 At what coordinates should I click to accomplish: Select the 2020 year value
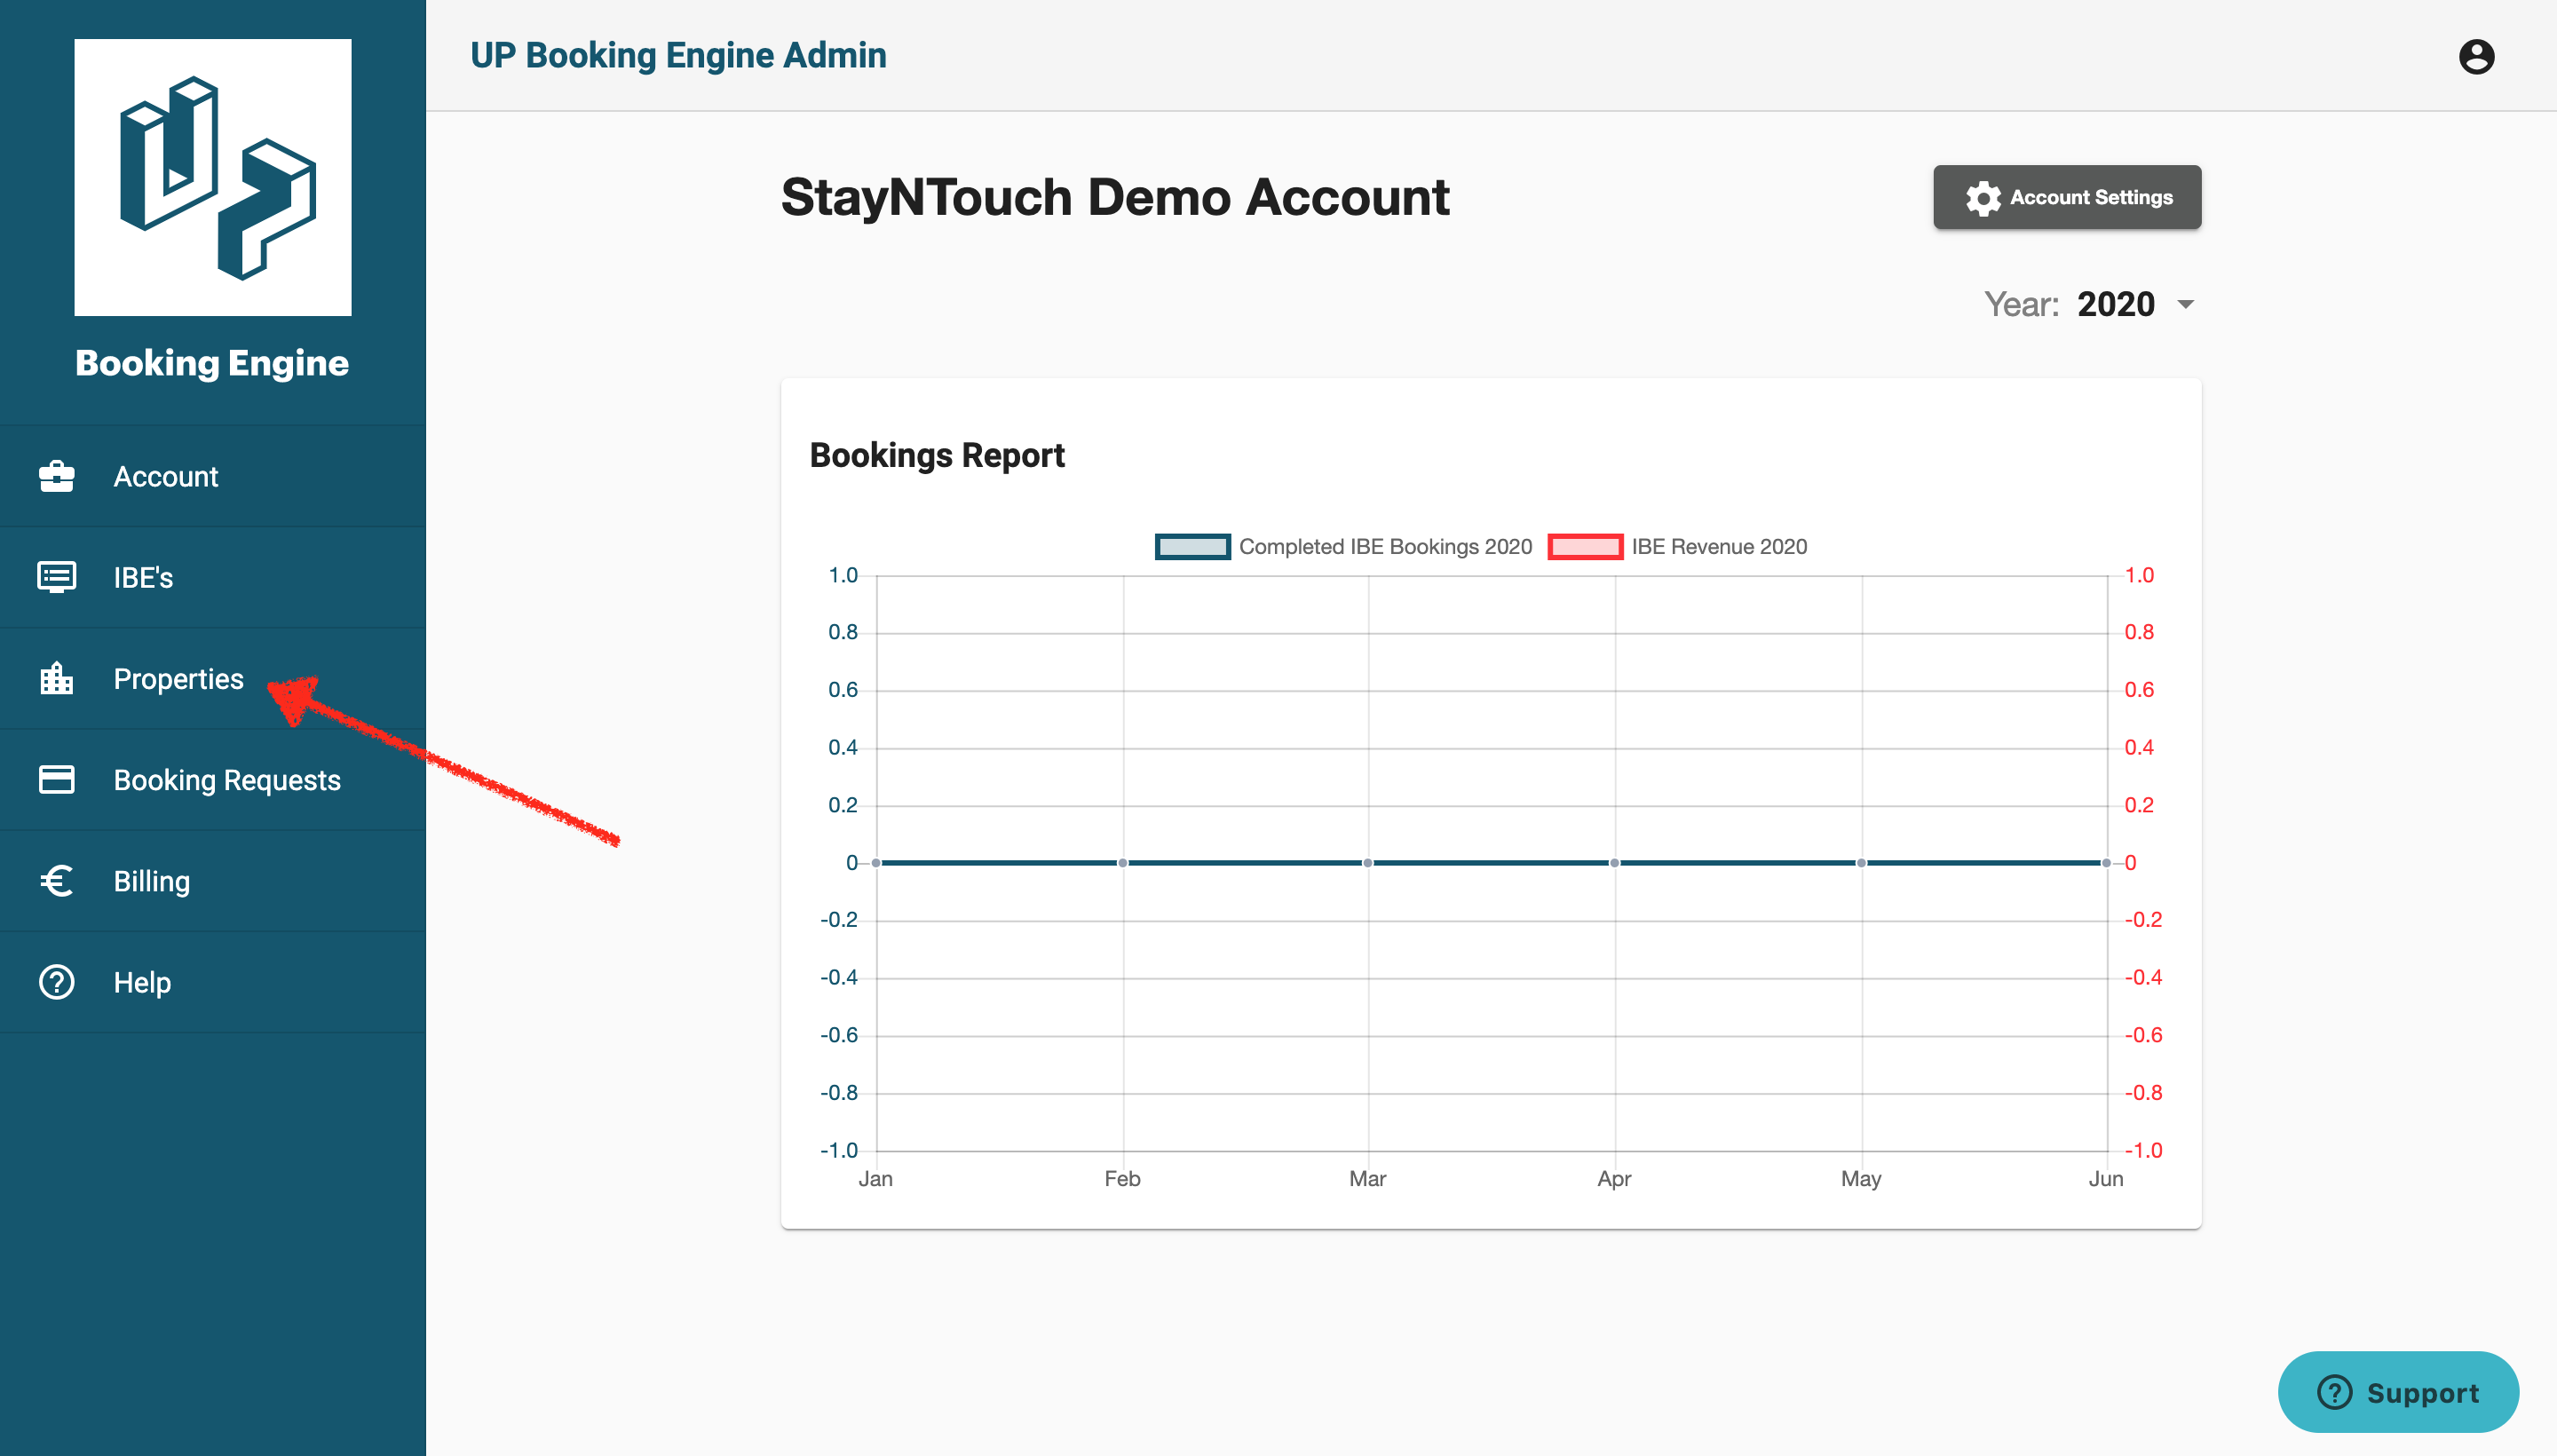tap(2115, 304)
